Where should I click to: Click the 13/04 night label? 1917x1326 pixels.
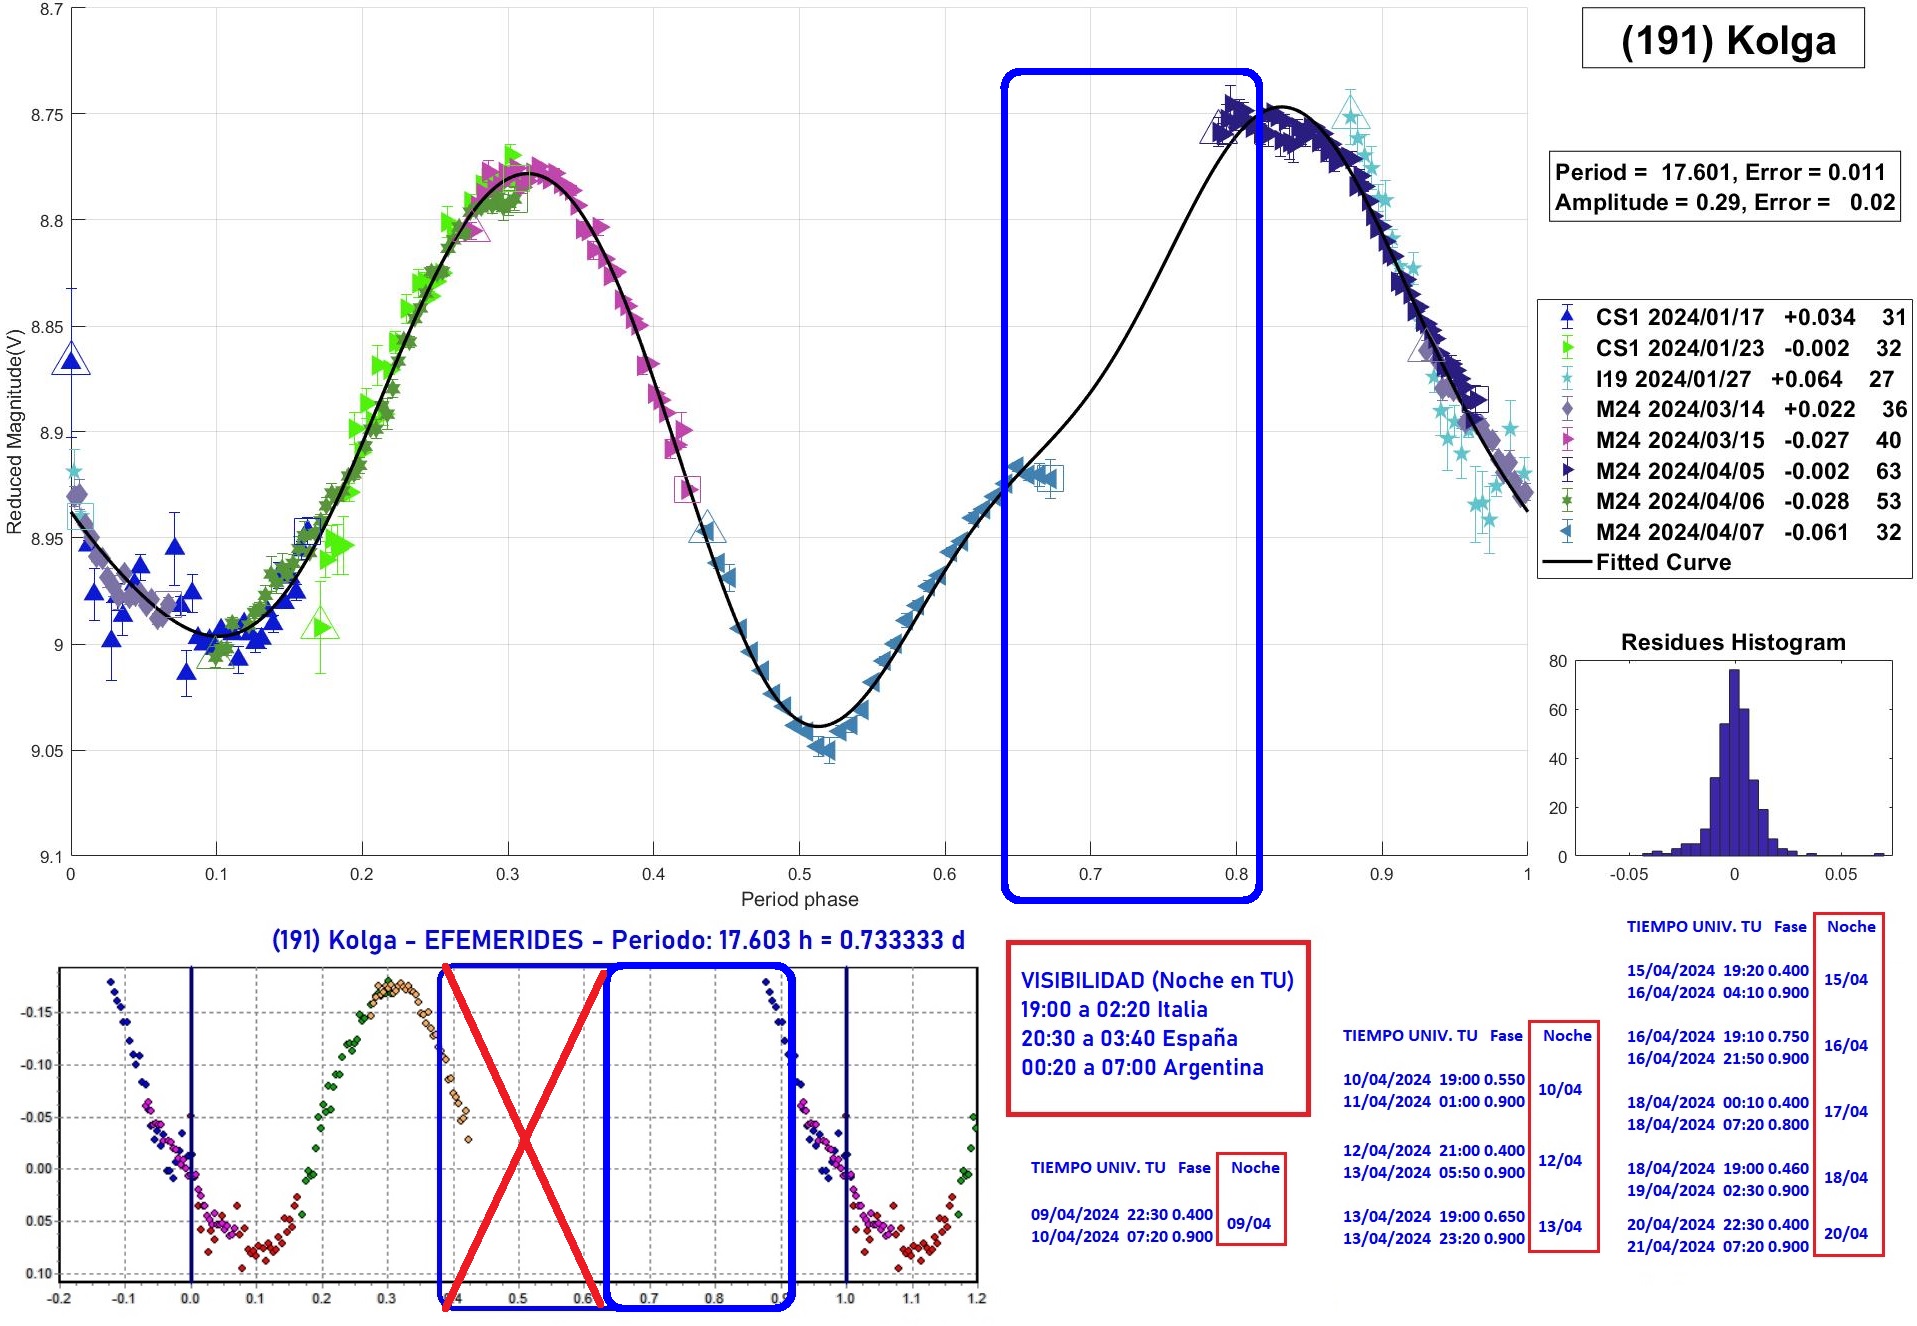1560,1226
